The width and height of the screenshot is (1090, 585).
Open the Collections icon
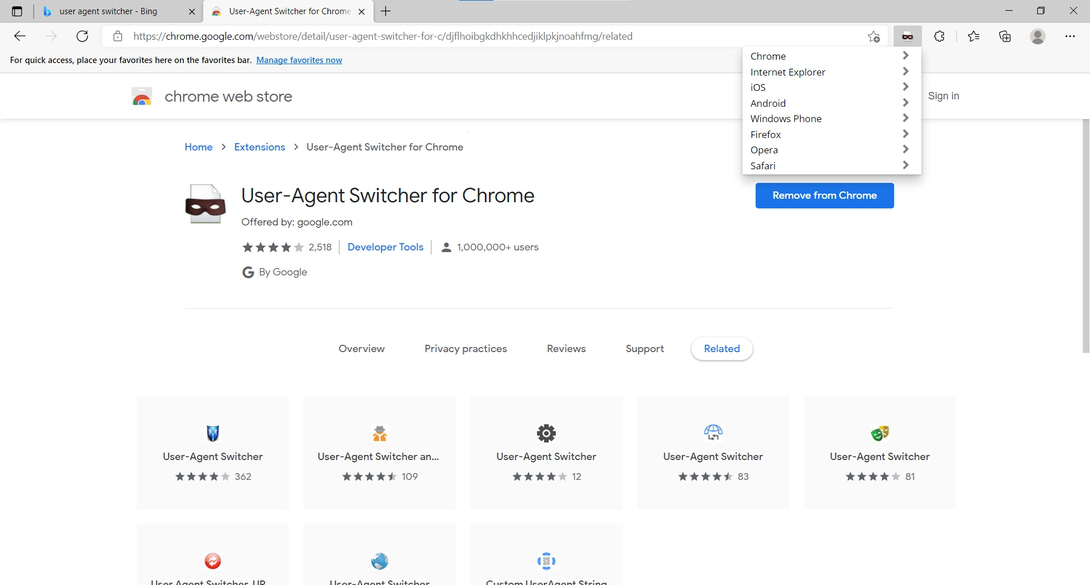tap(1005, 36)
